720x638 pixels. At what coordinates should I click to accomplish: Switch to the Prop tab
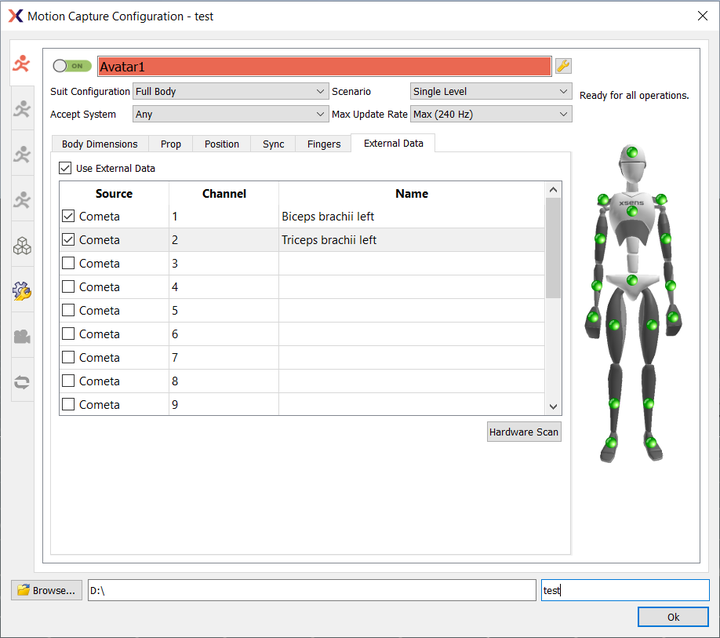pos(171,144)
